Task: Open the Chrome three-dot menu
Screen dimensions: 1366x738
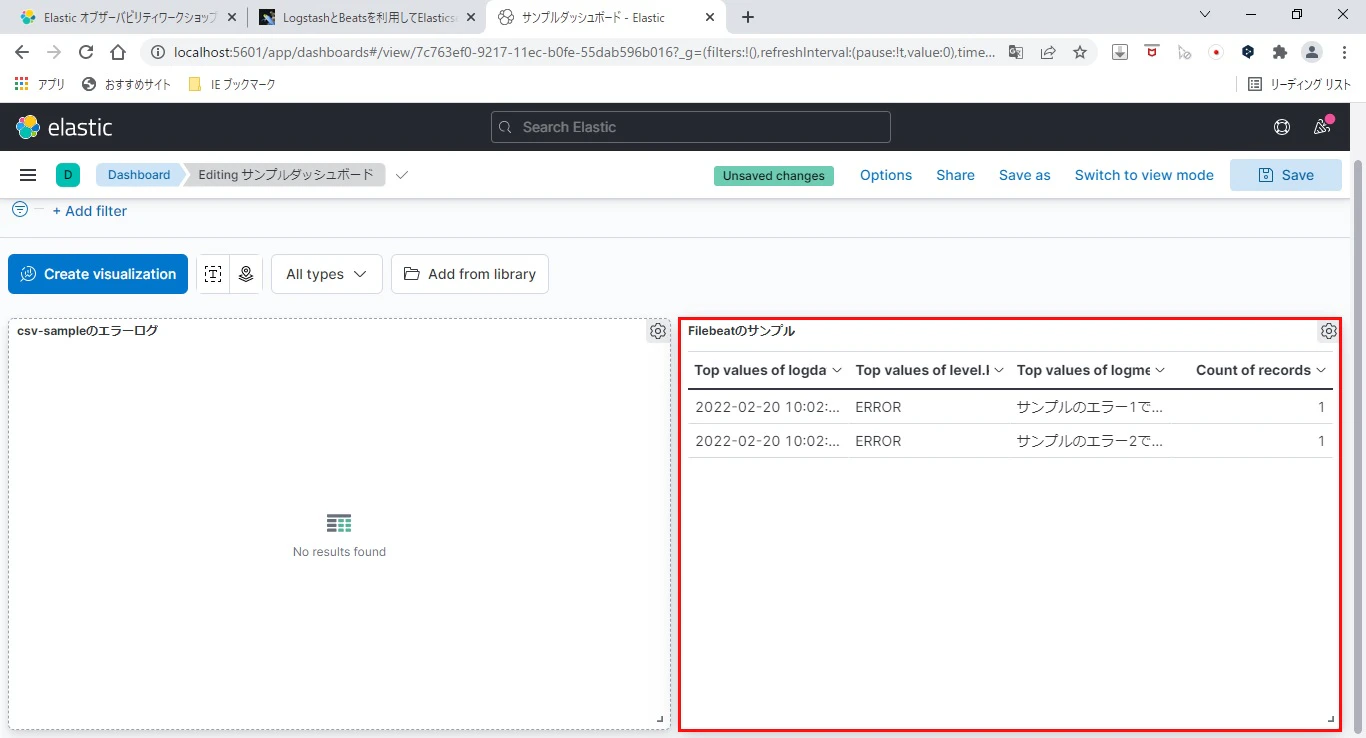Action: pyautogui.click(x=1343, y=52)
